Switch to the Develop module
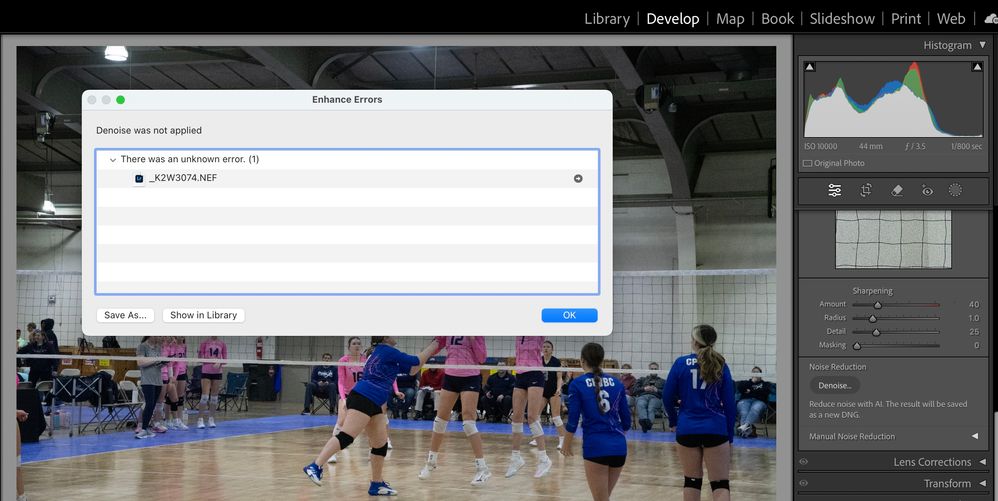998x501 pixels. pyautogui.click(x=673, y=19)
